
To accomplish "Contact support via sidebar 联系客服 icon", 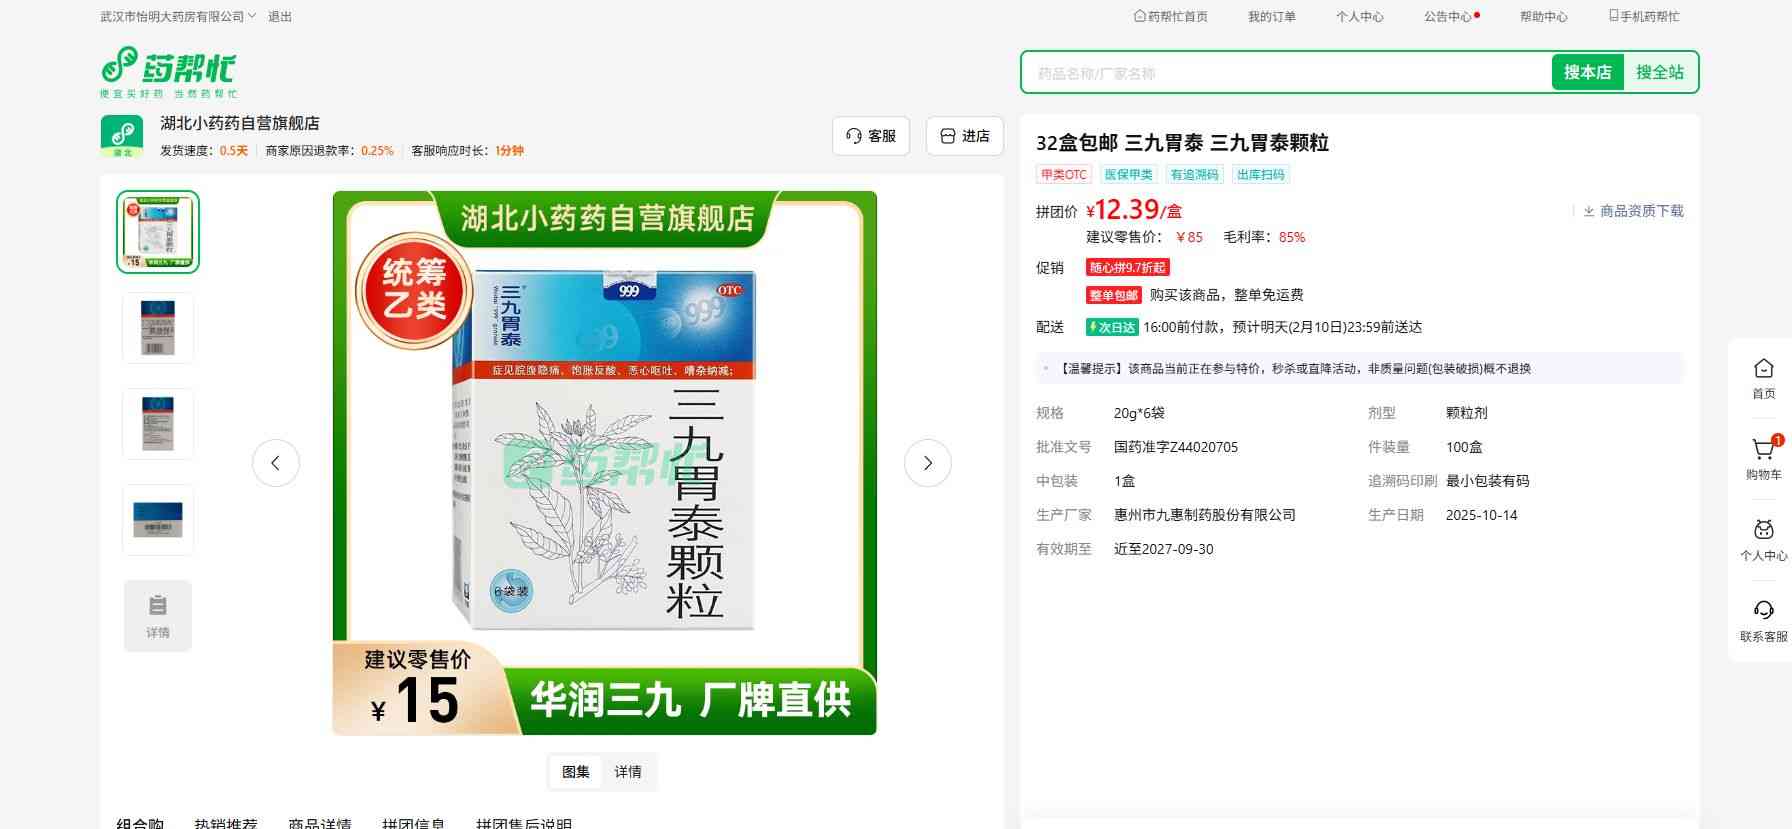I will [1763, 620].
